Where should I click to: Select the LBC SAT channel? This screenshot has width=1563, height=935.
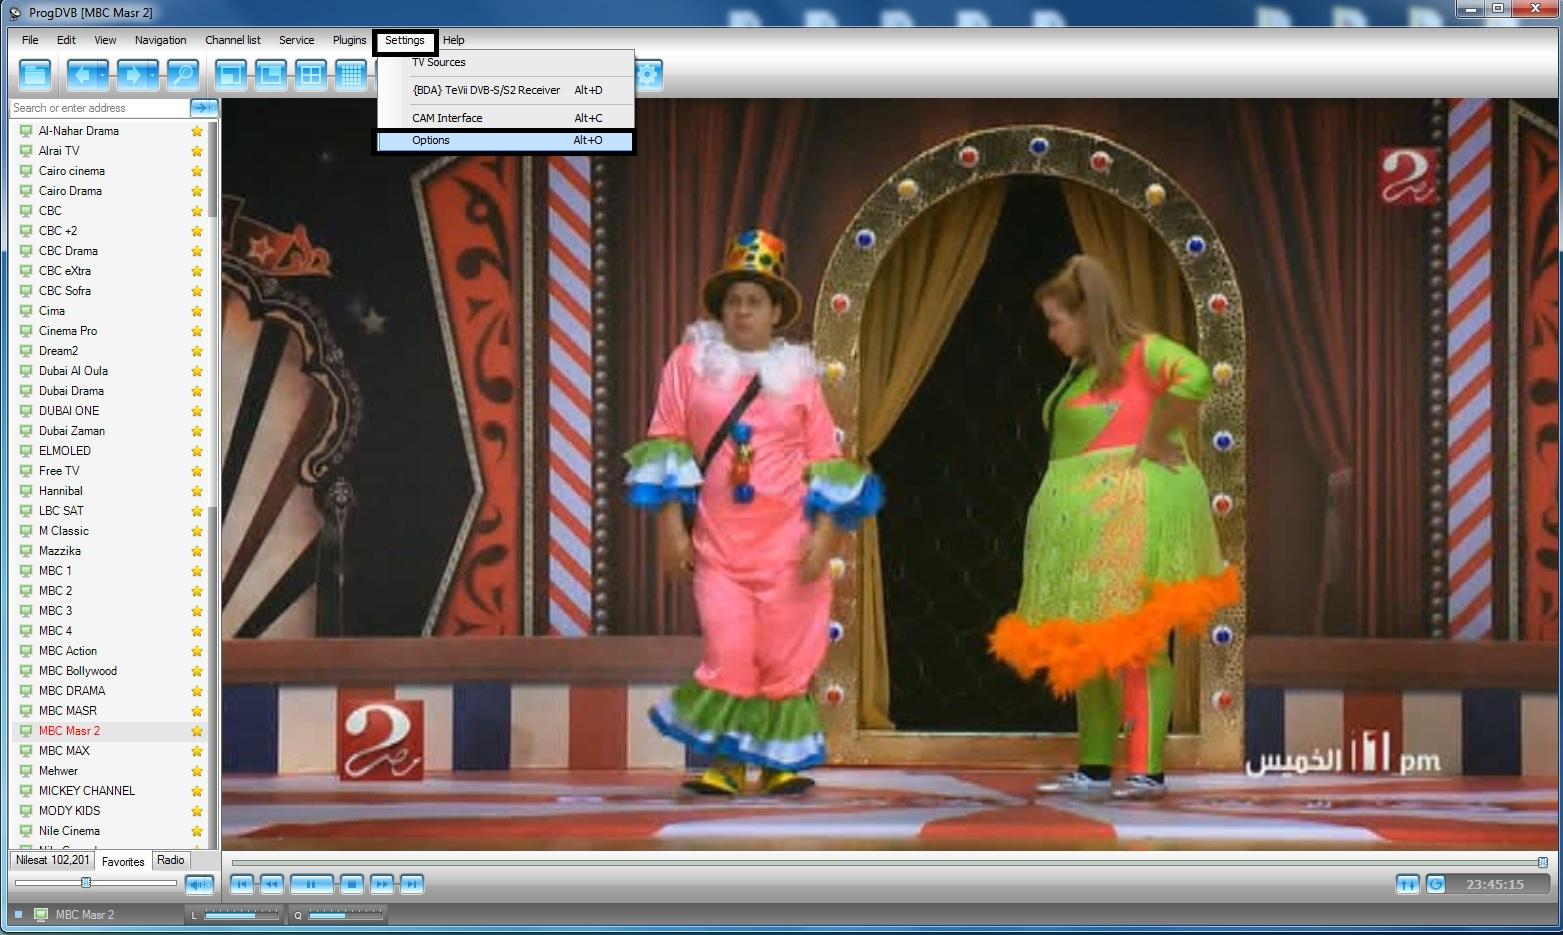[x=61, y=511]
